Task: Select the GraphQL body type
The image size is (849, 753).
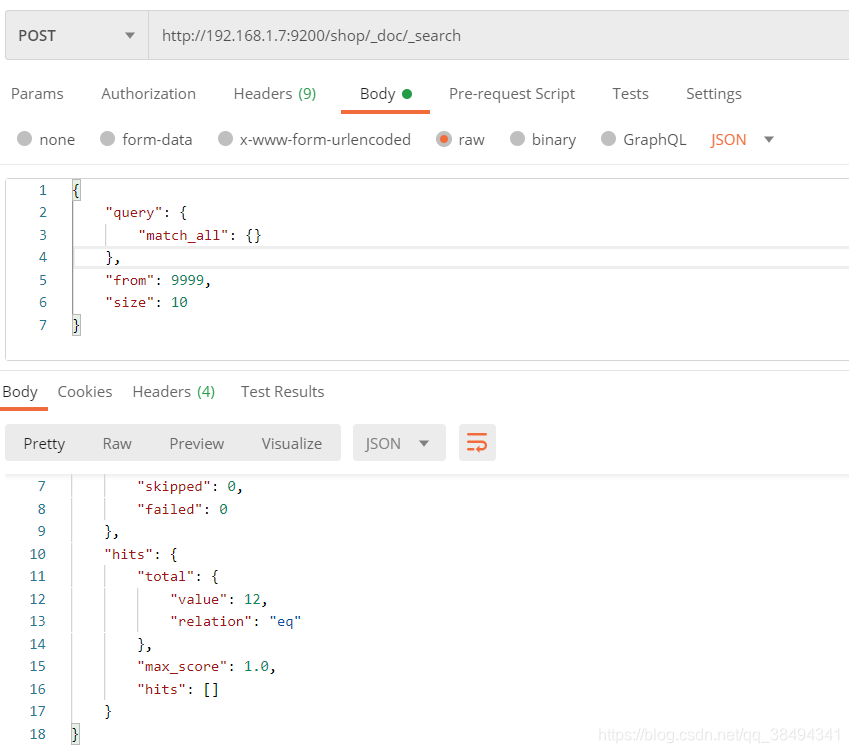Action: 609,140
